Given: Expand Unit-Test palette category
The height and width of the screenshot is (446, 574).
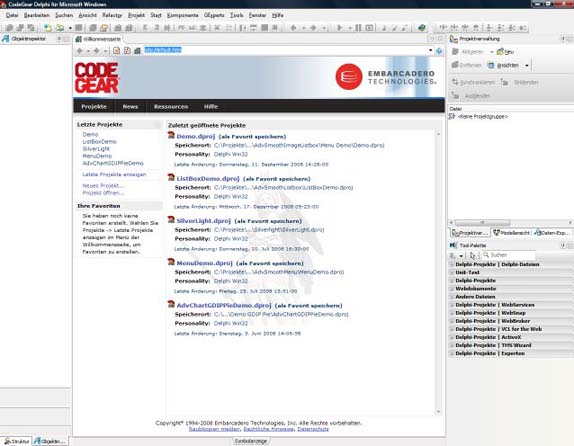Looking at the screenshot, I should tap(511, 272).
